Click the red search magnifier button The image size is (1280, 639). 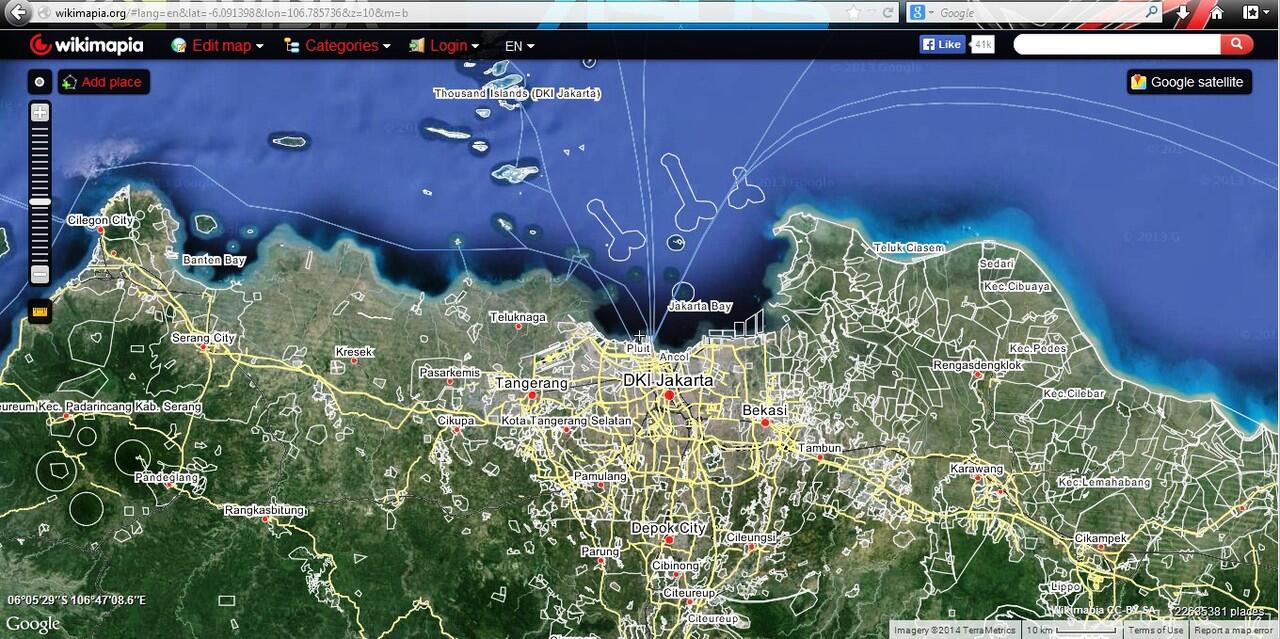click(x=1236, y=44)
